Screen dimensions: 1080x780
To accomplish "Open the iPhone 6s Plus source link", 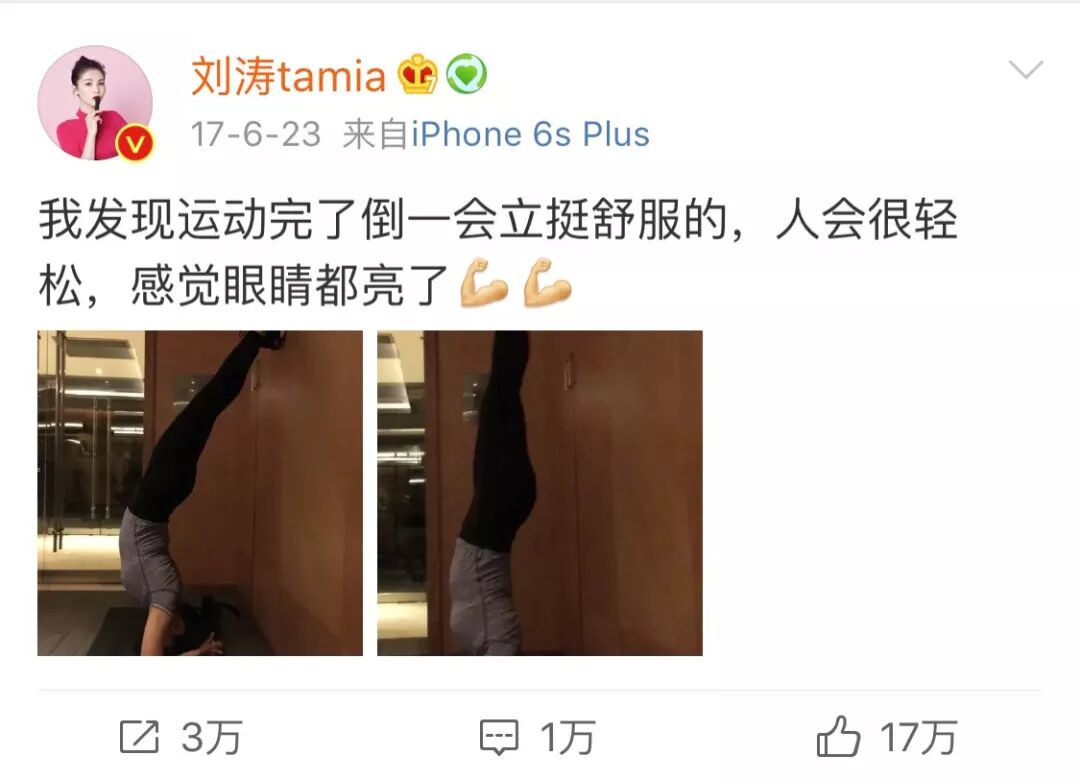I will click(530, 134).
